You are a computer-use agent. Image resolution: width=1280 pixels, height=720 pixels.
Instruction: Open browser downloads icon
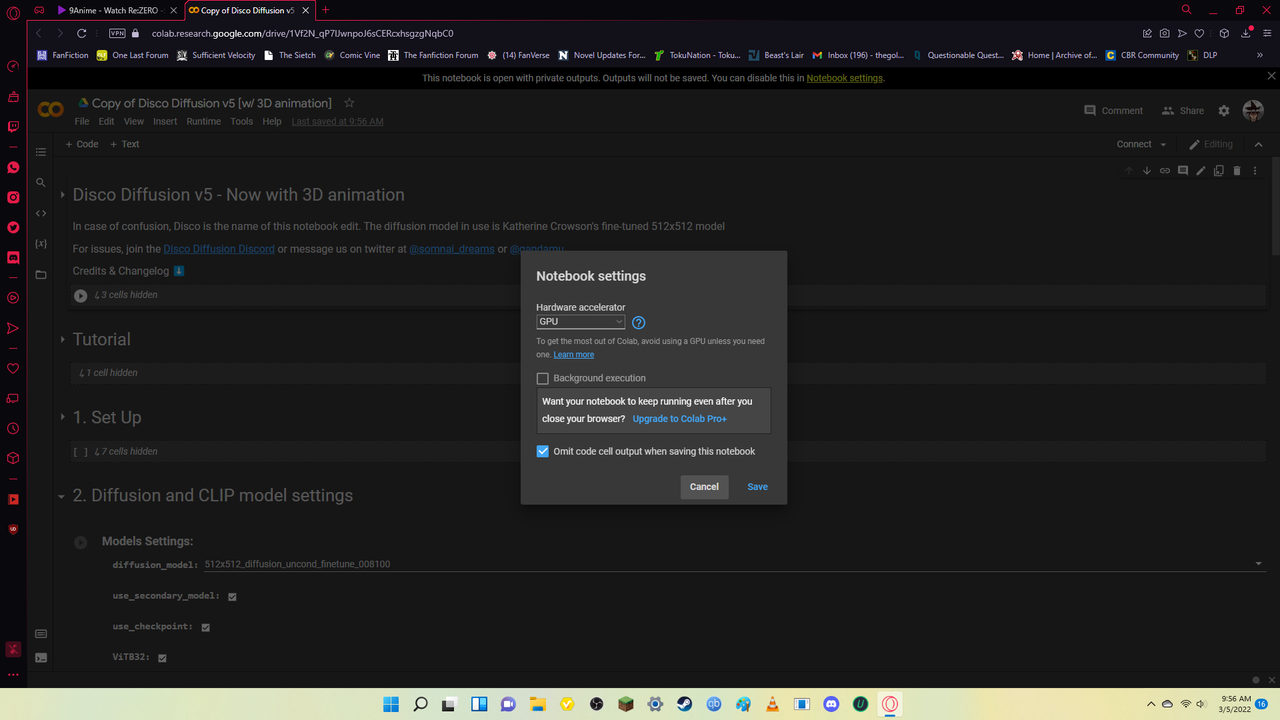1245,33
